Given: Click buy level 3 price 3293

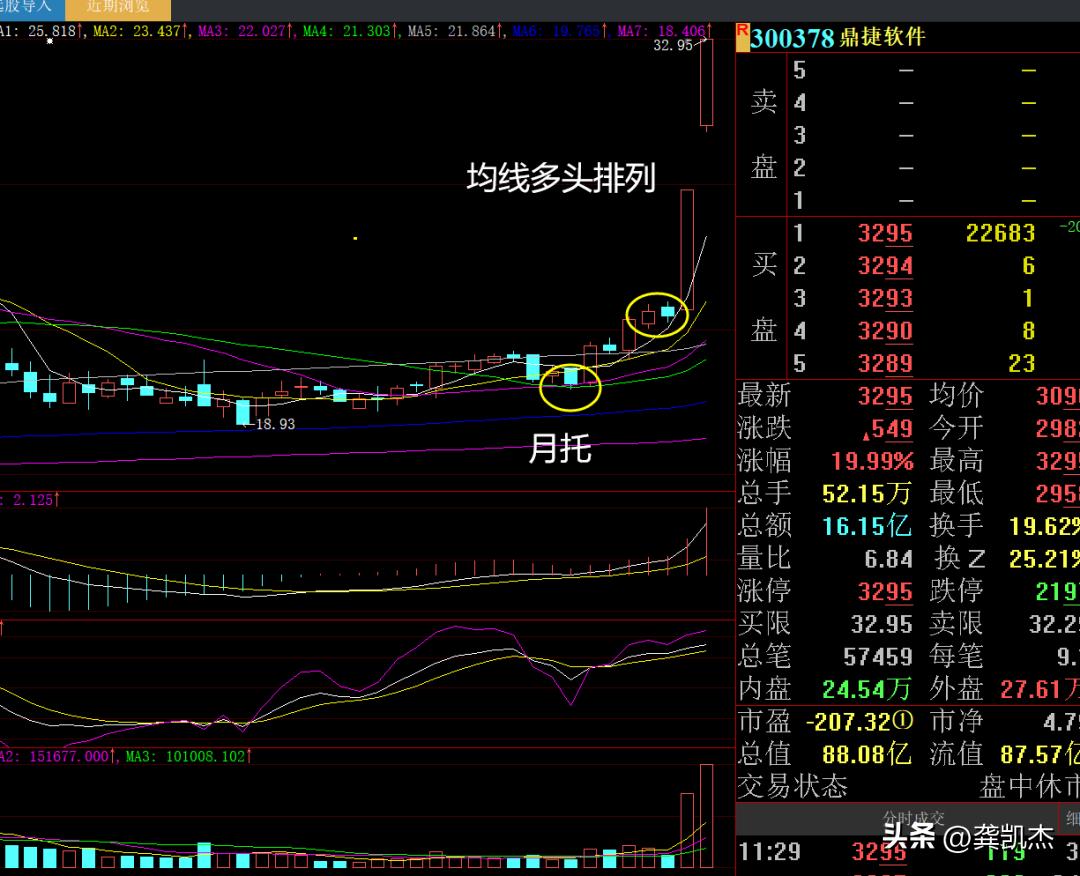Looking at the screenshot, I should click(885, 298).
